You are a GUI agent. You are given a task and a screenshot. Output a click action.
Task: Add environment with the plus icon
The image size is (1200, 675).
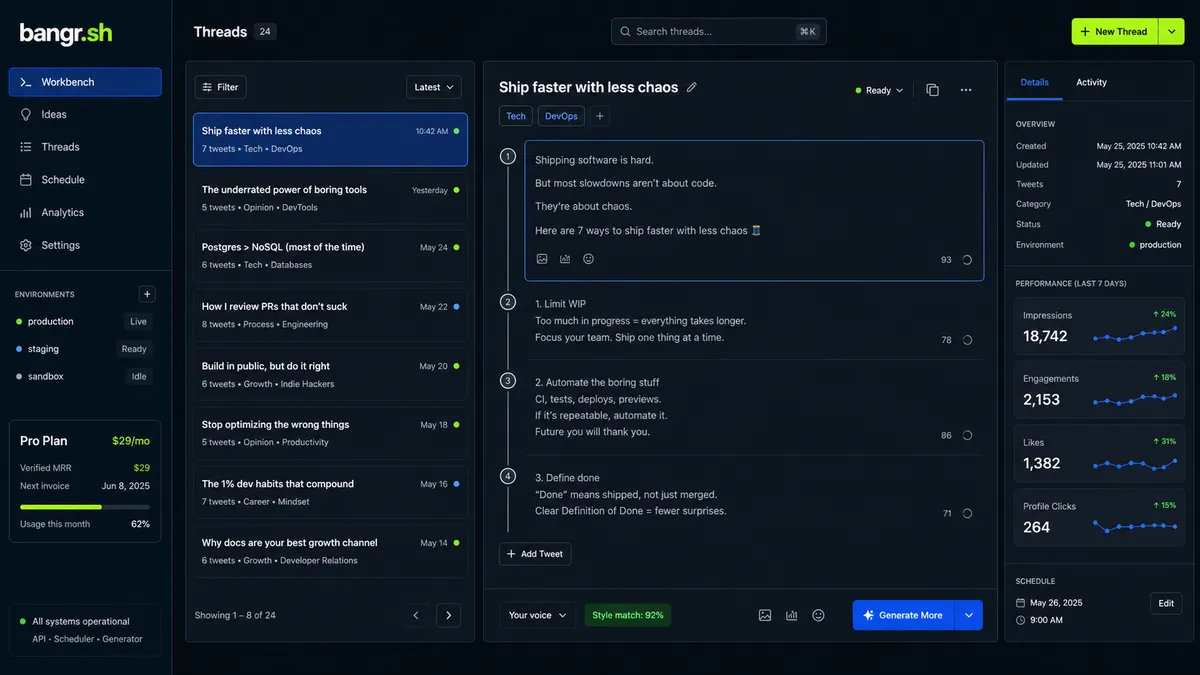pyautogui.click(x=147, y=294)
